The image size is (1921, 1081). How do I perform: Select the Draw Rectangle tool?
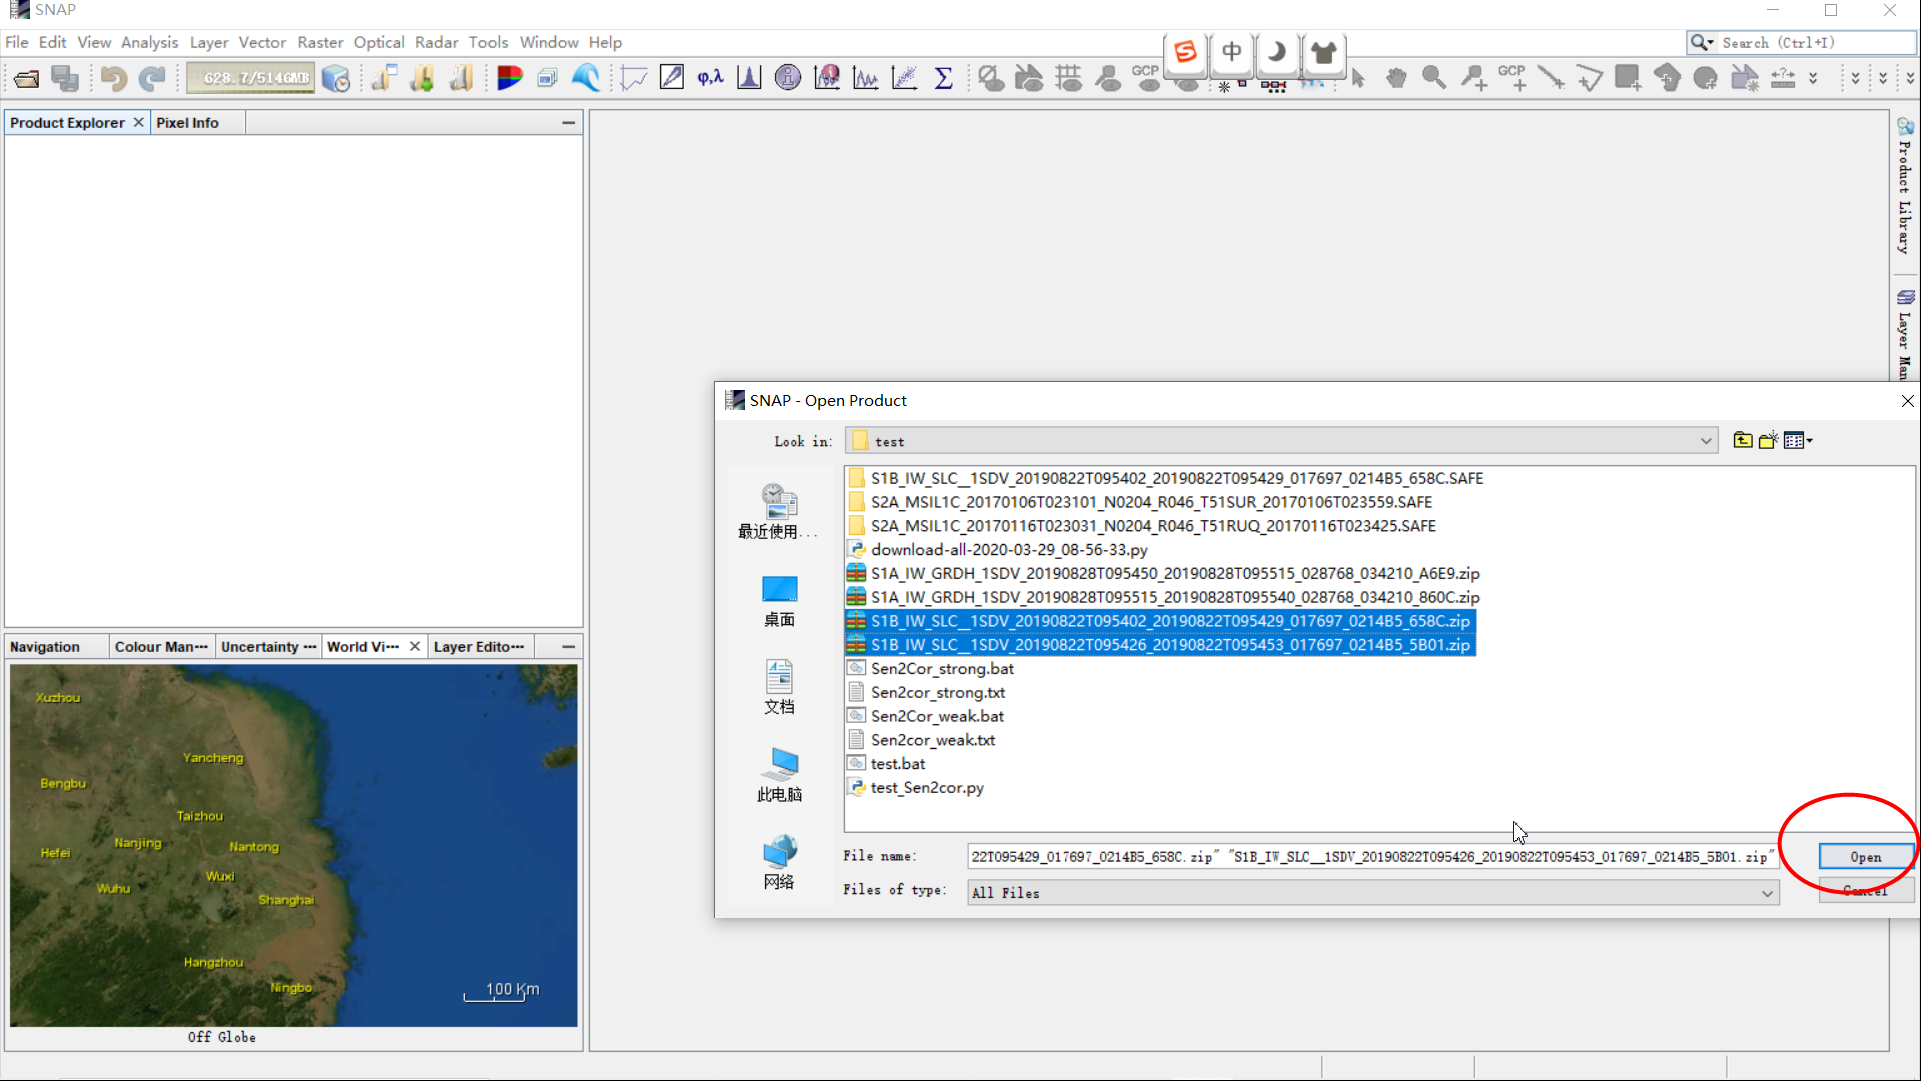tap(1628, 78)
